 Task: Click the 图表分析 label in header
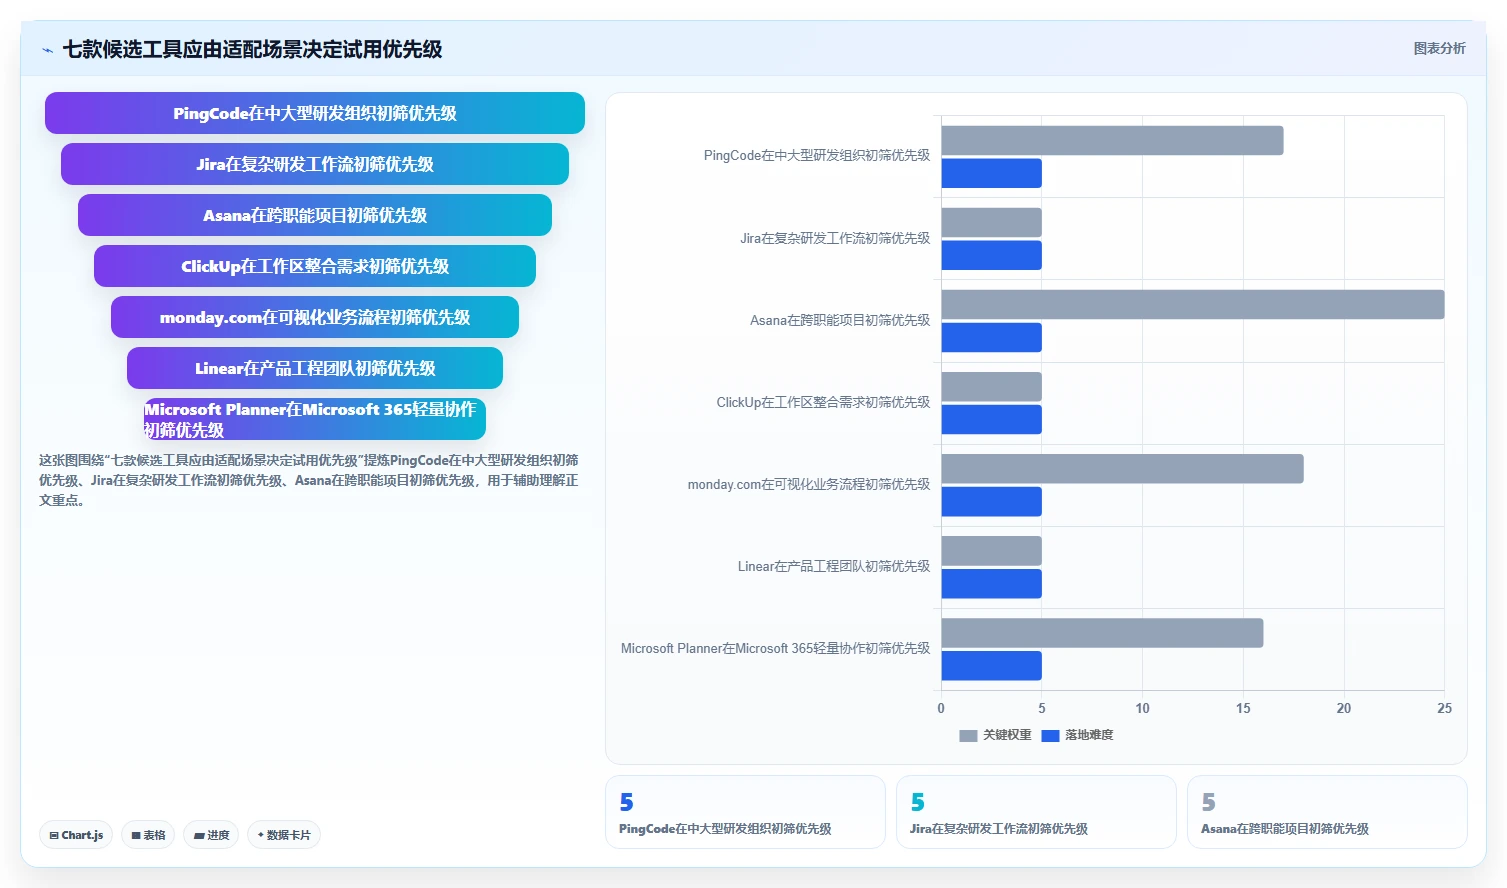tap(1439, 48)
